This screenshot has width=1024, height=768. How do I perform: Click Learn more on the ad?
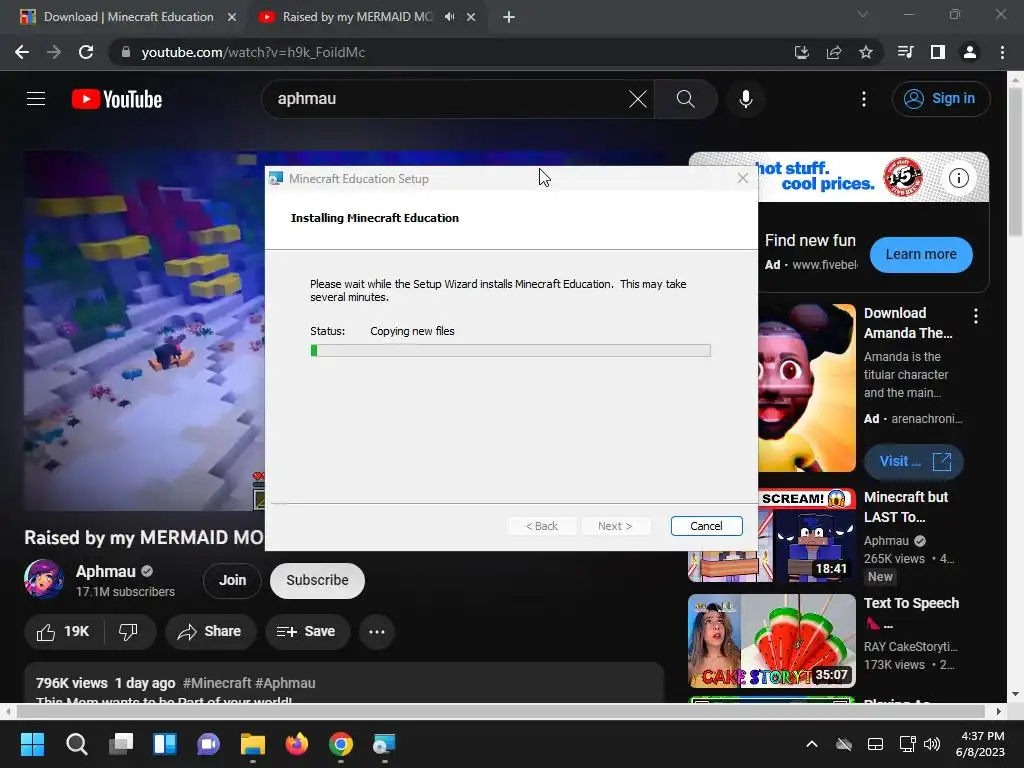coord(921,254)
